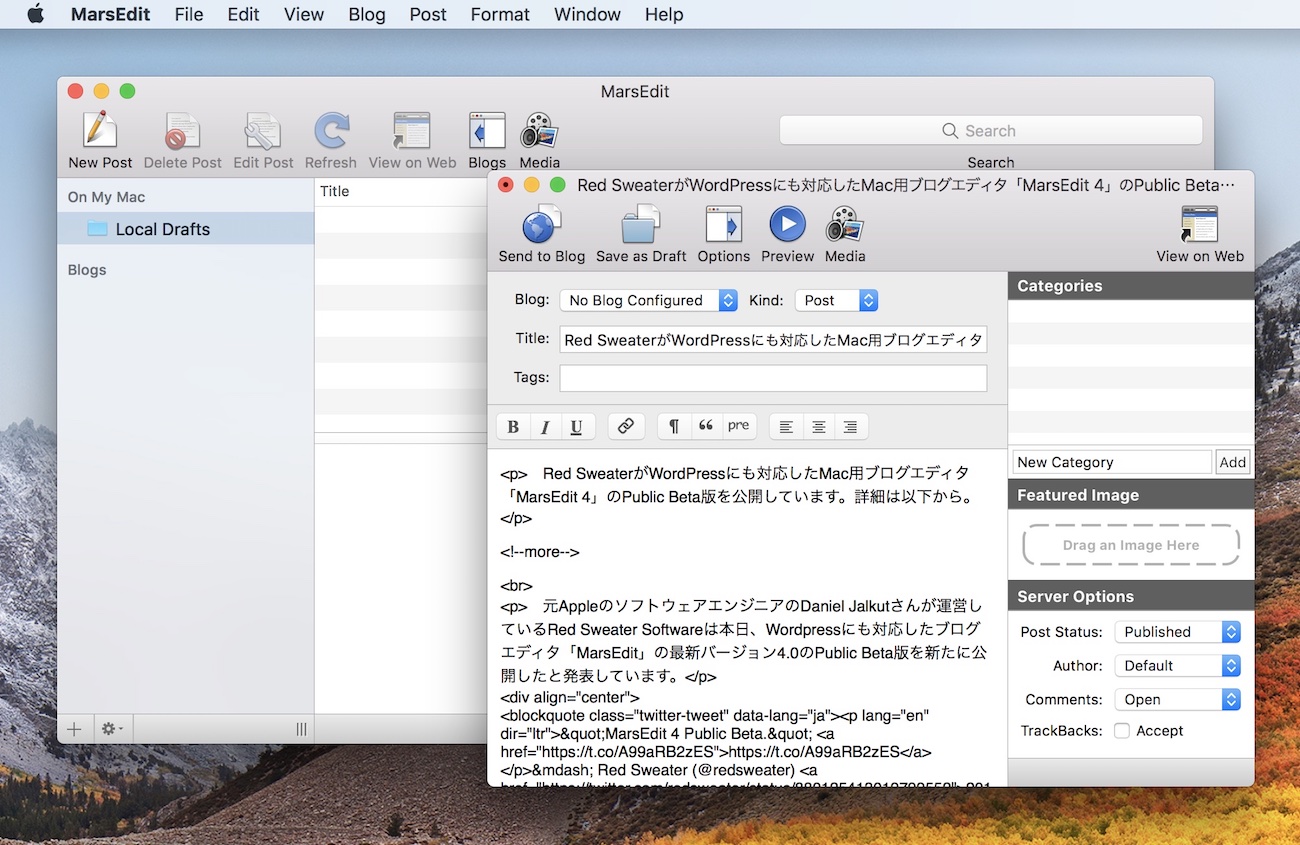This screenshot has width=1300, height=845.
Task: Open the Window menu
Action: [587, 14]
